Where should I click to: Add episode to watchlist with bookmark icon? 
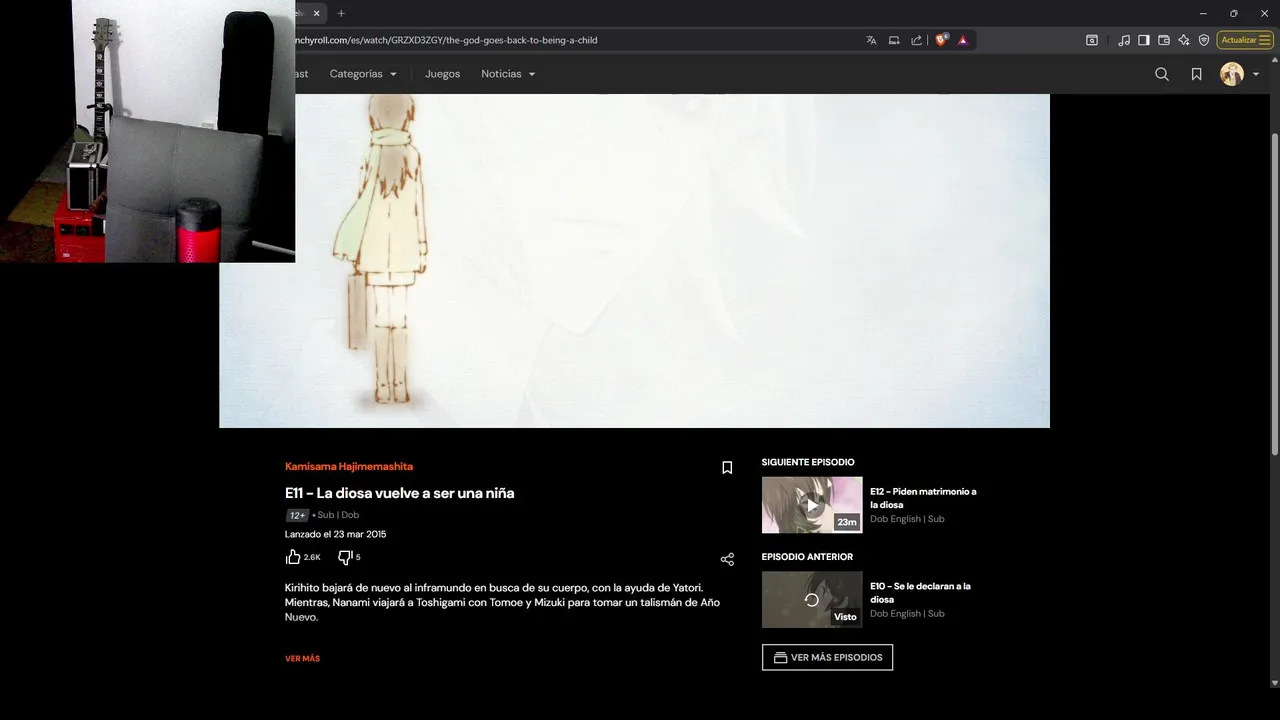727,468
